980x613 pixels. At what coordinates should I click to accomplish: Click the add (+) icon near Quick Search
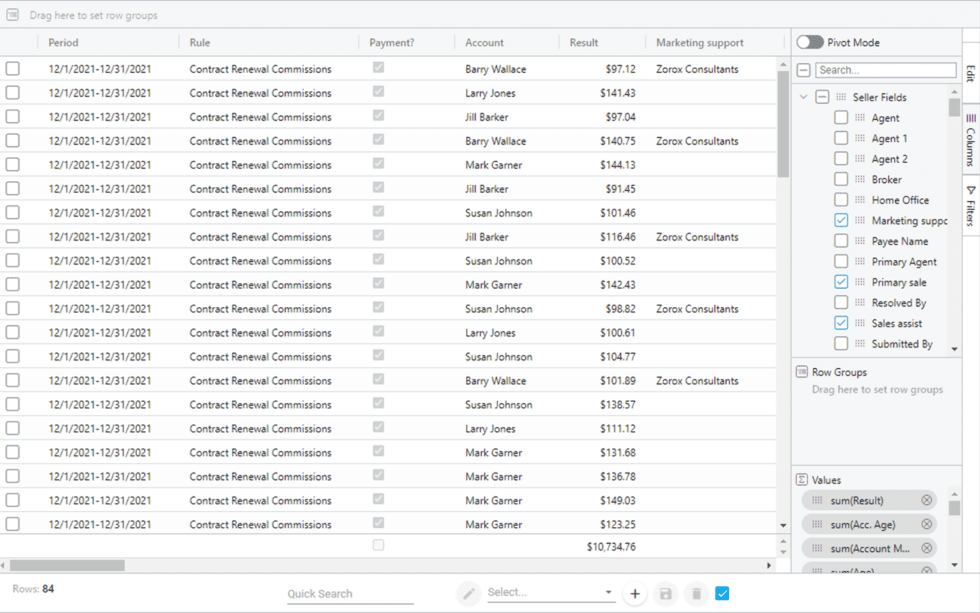635,593
